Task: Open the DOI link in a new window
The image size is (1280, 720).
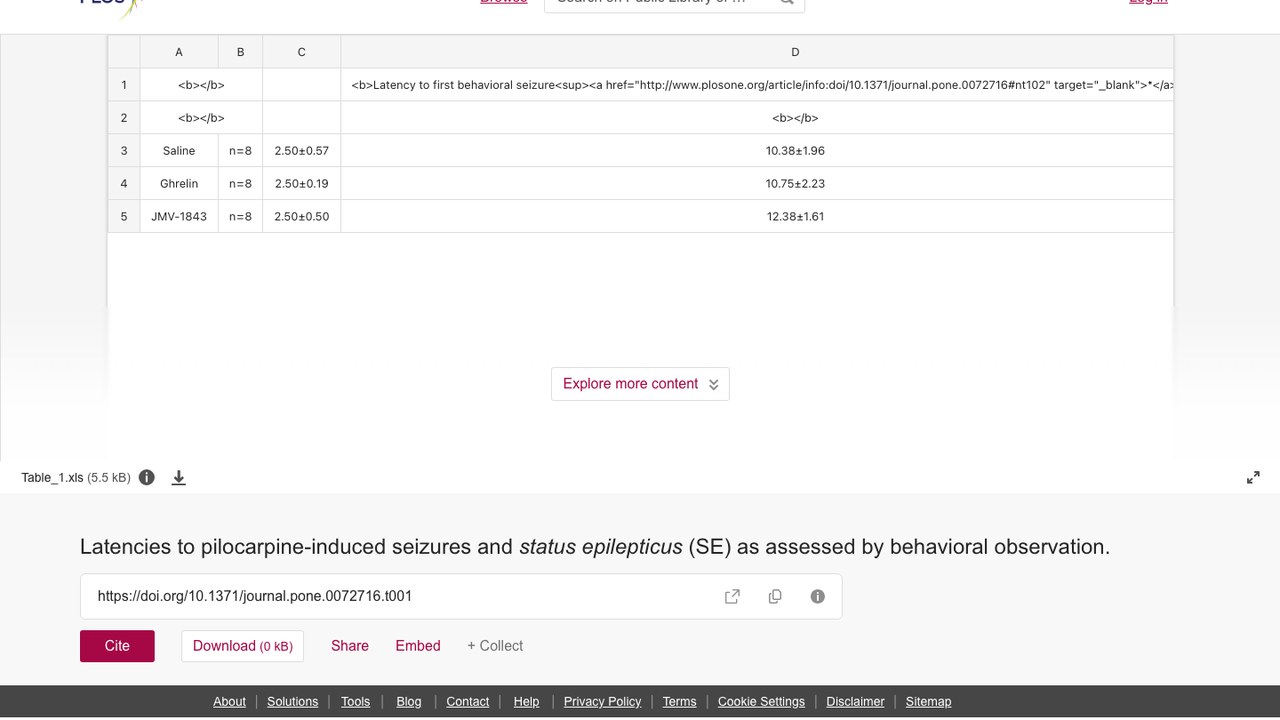Action: coord(732,596)
